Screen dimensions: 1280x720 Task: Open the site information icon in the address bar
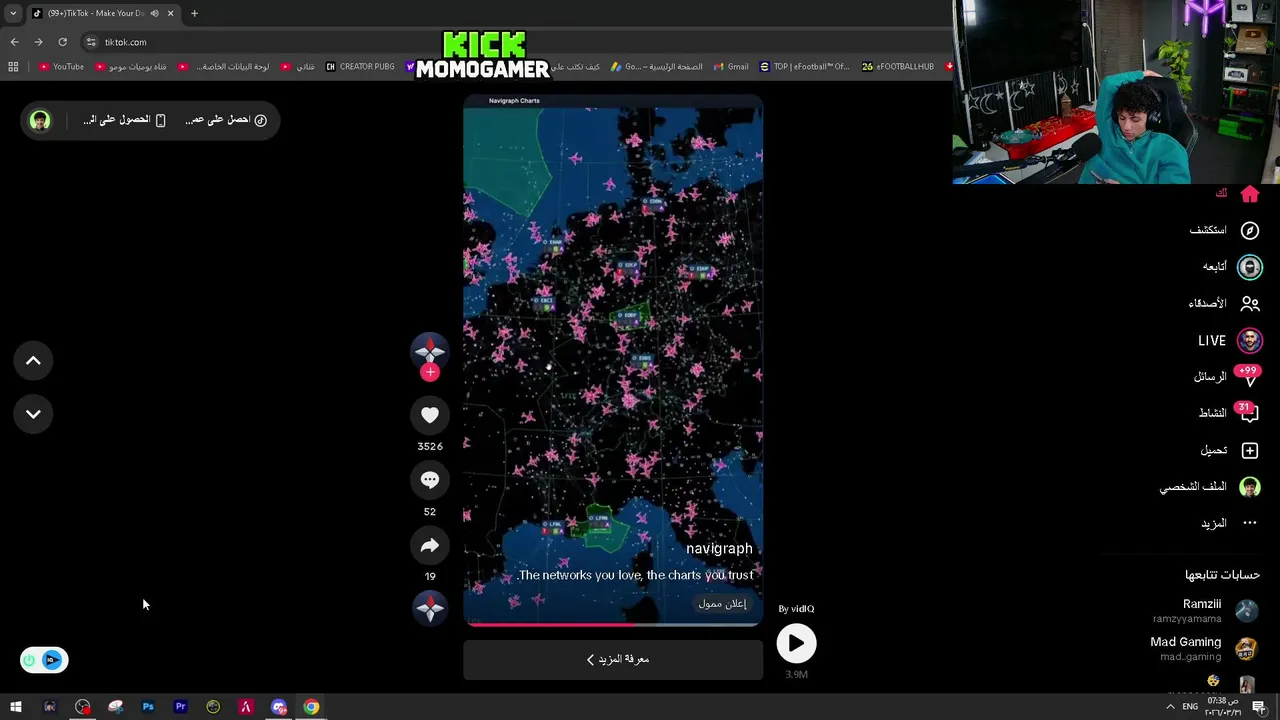[91, 42]
